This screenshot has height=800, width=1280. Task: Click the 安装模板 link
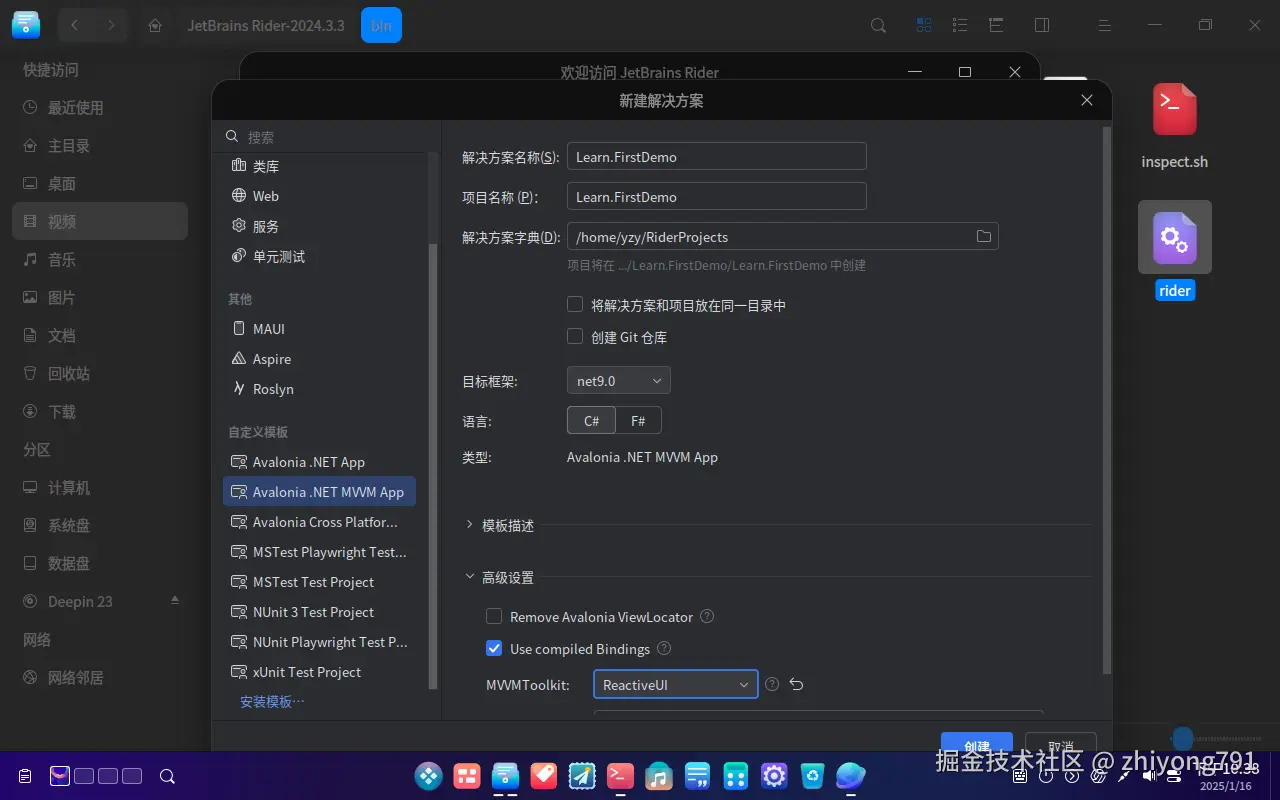point(272,701)
